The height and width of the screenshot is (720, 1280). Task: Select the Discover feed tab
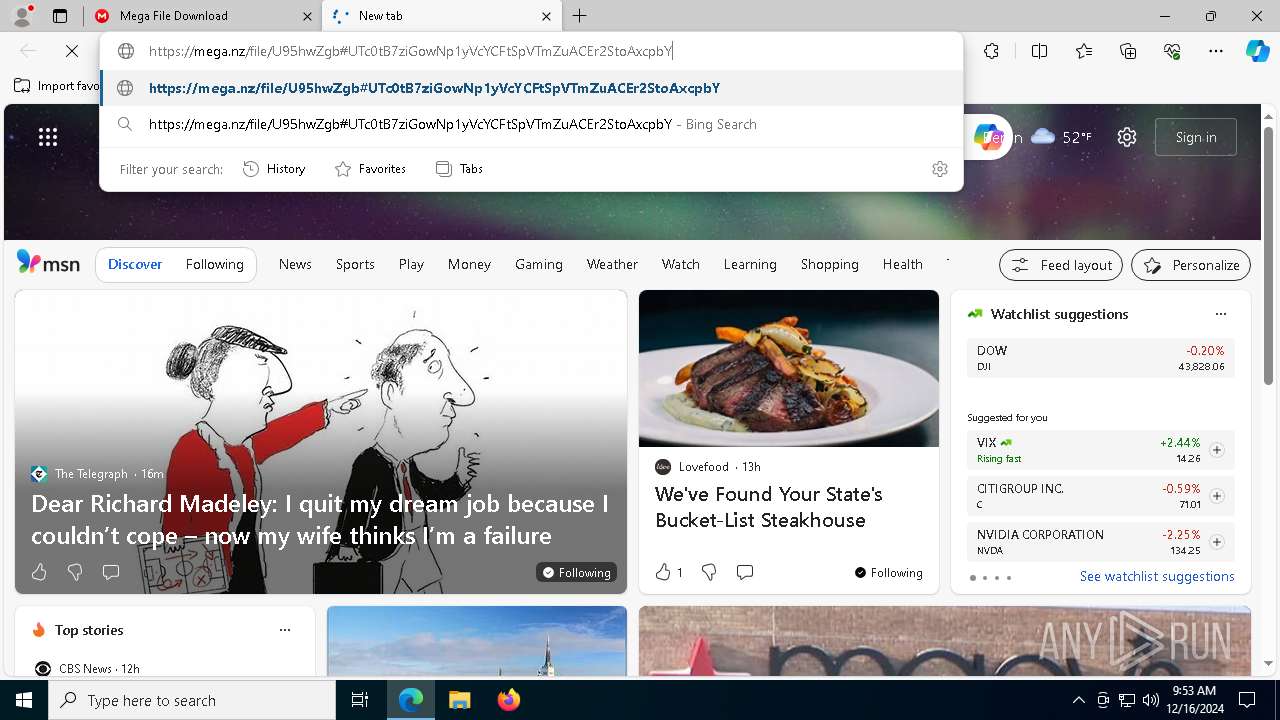(x=135, y=265)
